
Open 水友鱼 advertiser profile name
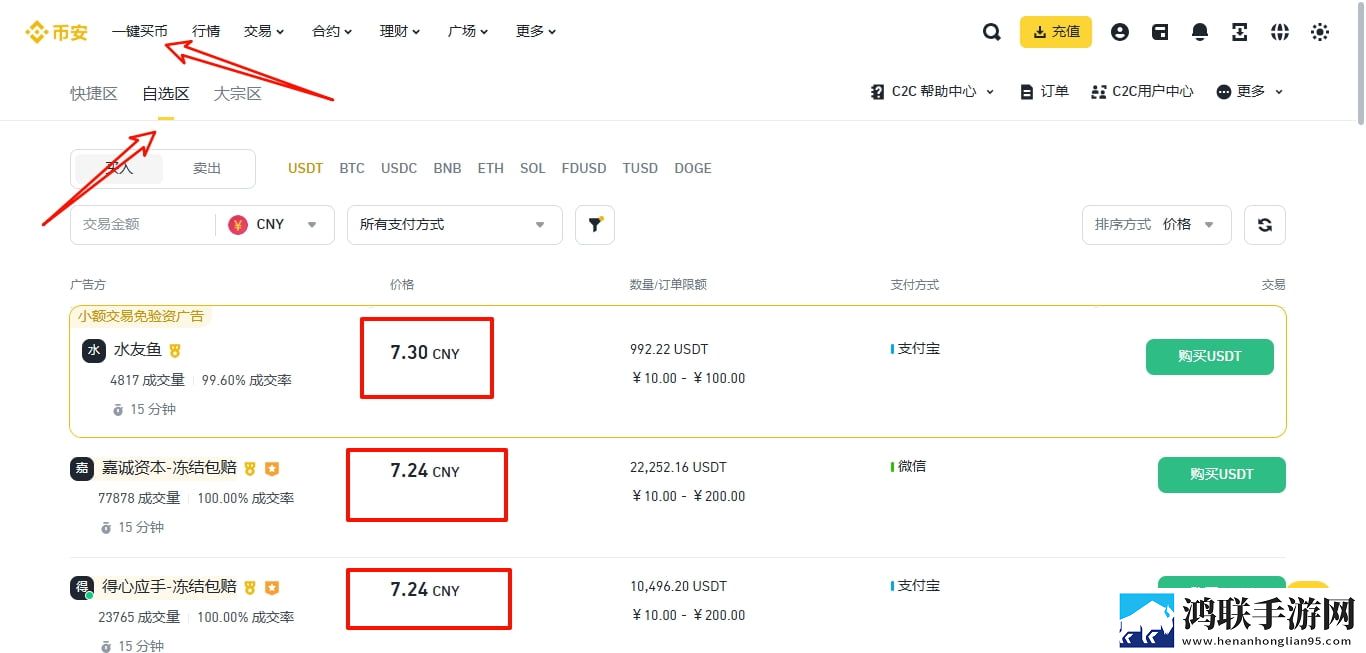pyautogui.click(x=138, y=350)
